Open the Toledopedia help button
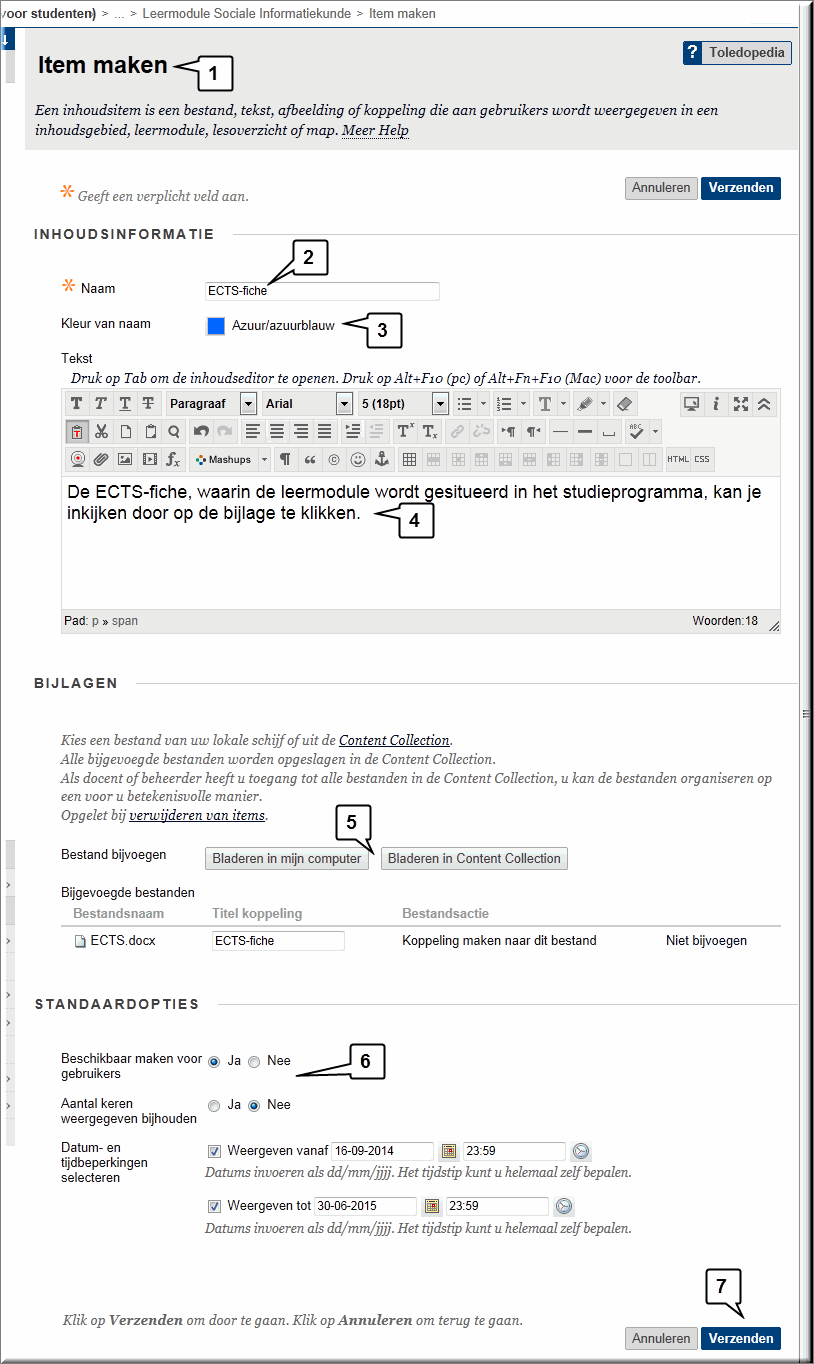814x1364 pixels. [737, 53]
